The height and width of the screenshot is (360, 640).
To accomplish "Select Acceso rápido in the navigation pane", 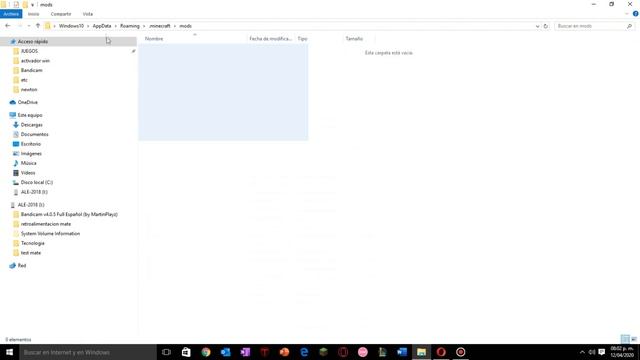I will click(33, 42).
